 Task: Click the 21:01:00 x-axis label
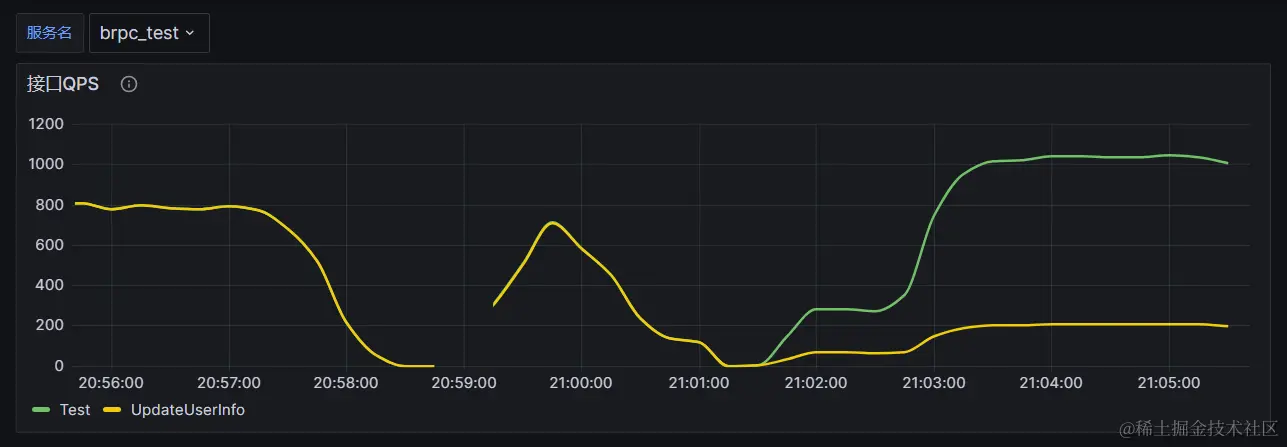click(698, 383)
